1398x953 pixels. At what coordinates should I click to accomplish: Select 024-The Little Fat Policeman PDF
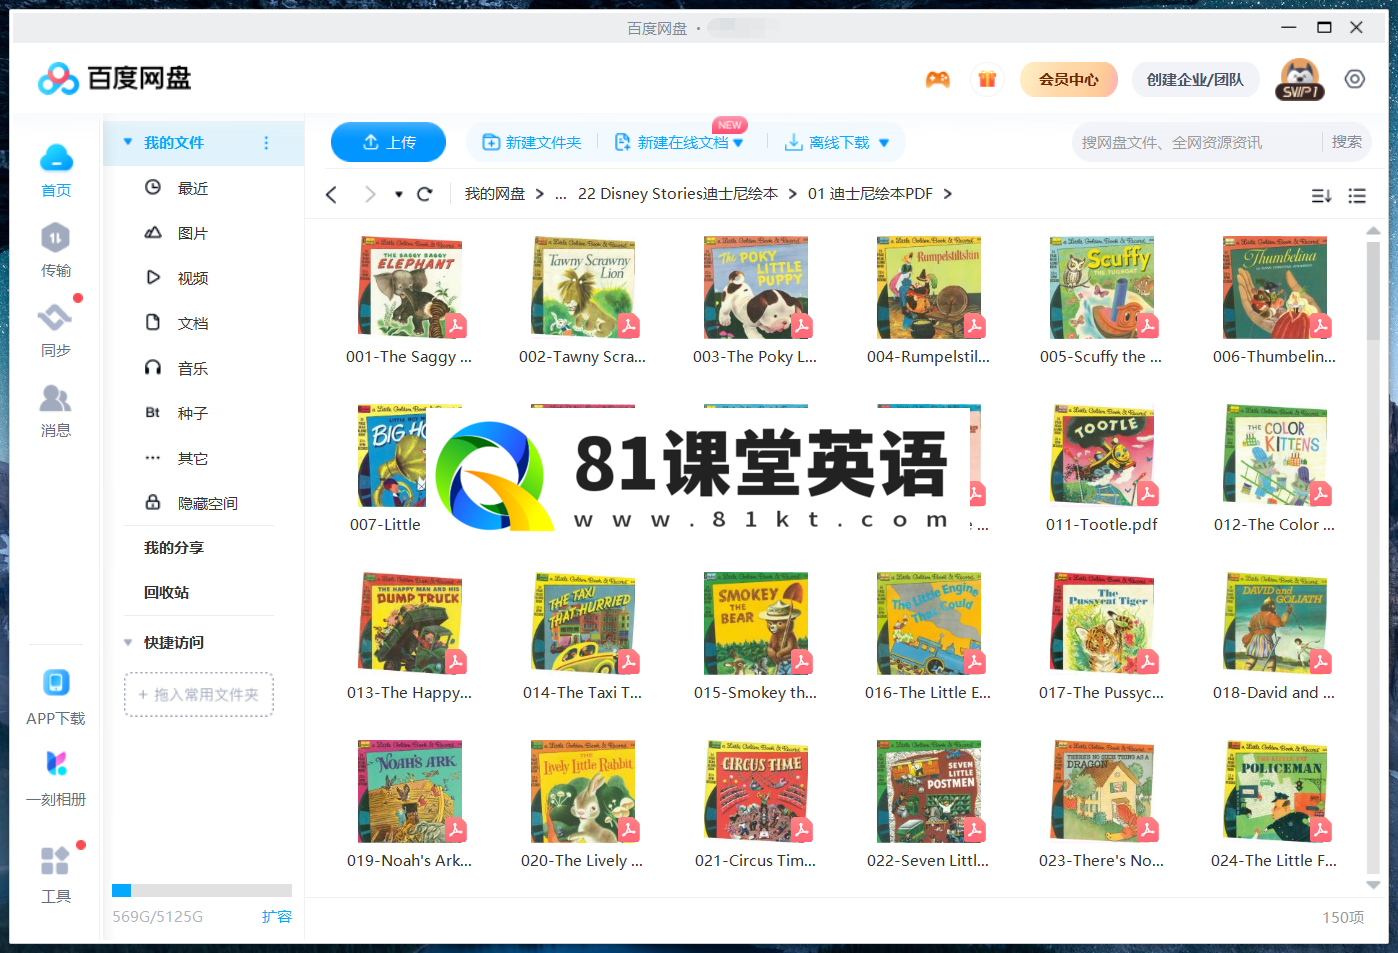coord(1275,792)
